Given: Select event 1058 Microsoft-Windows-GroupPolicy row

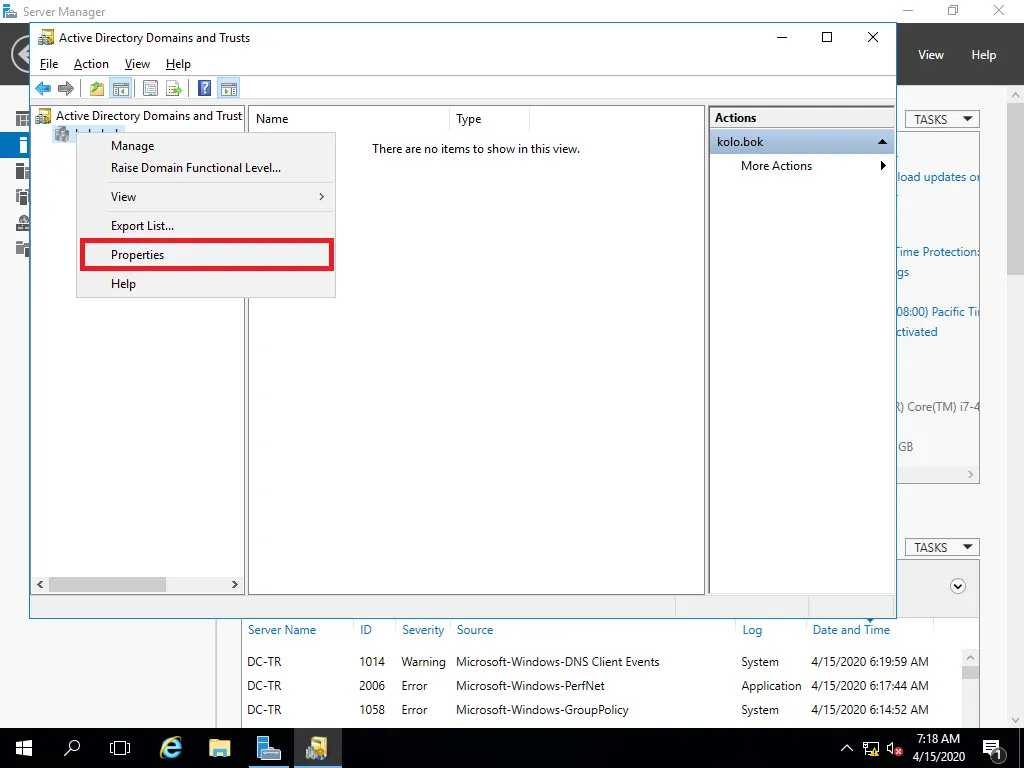Looking at the screenshot, I should (601, 710).
